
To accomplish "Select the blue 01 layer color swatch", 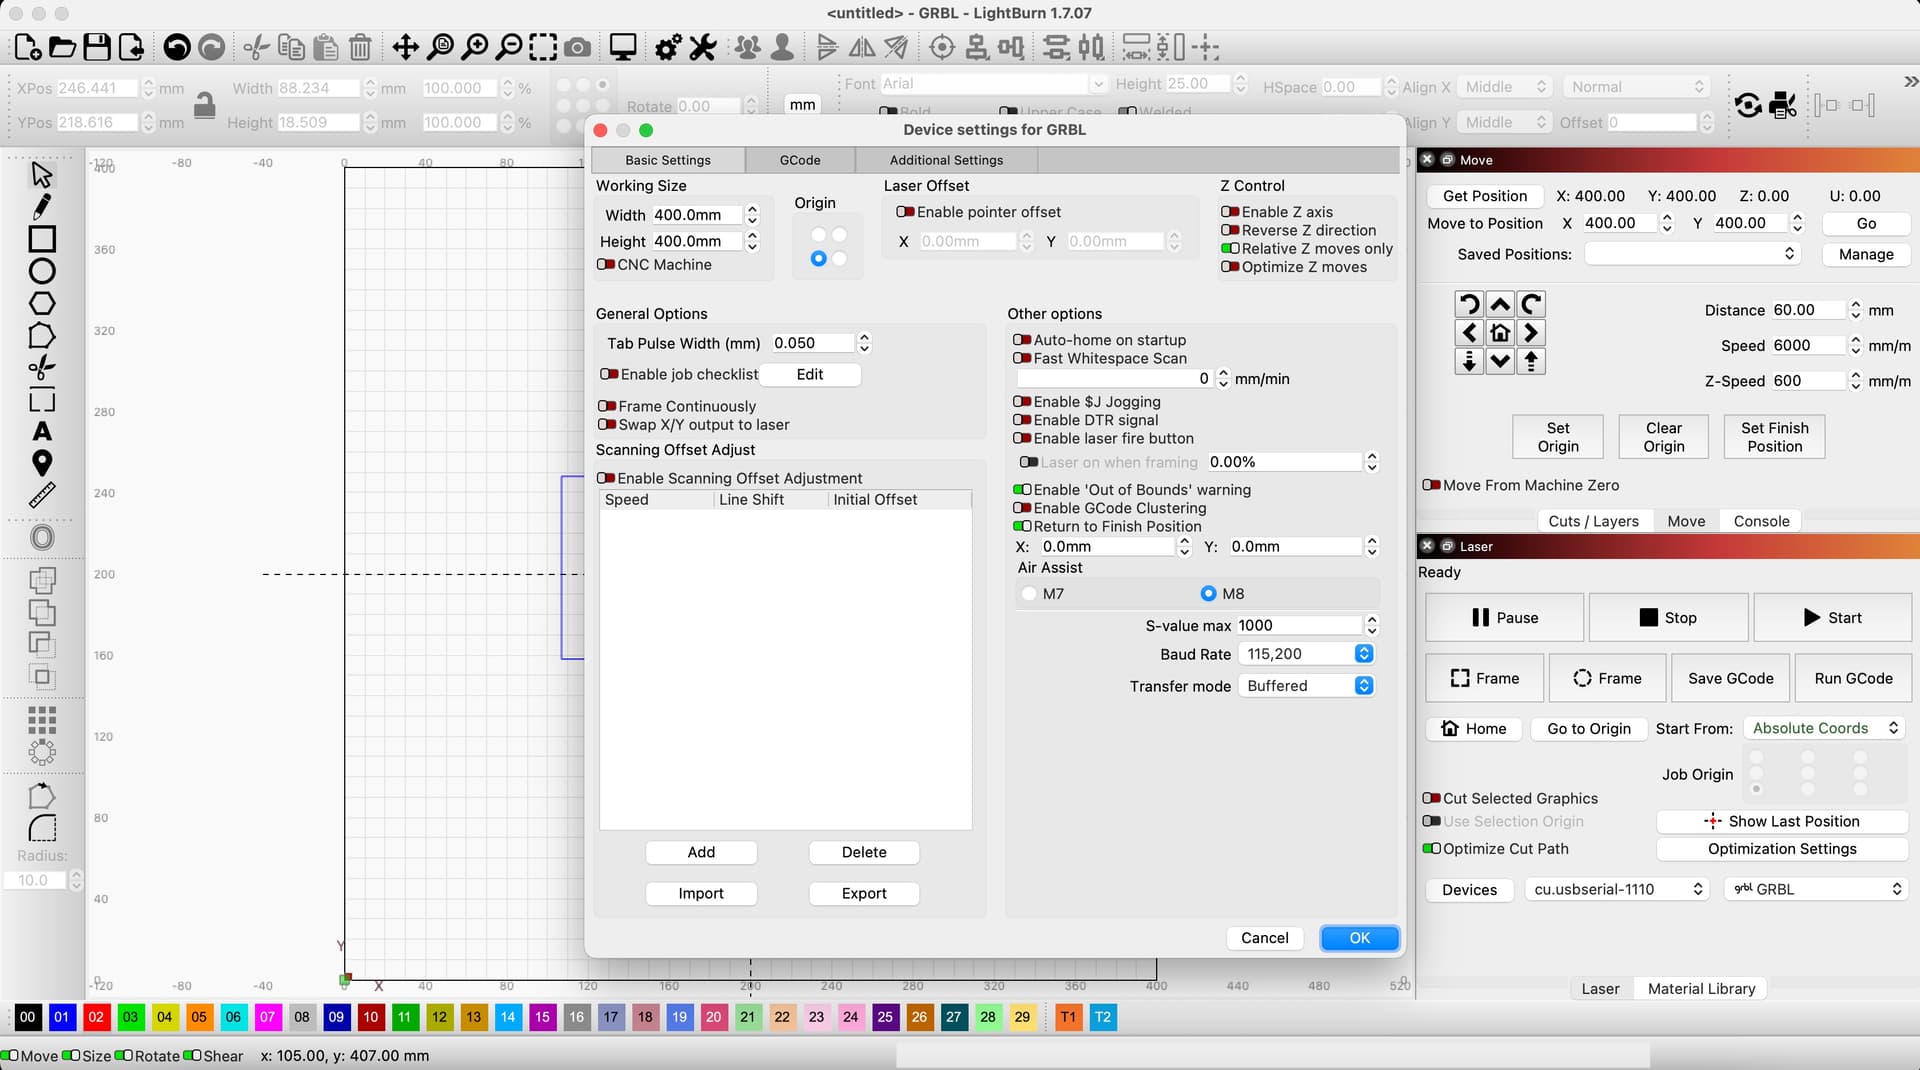I will pyautogui.click(x=62, y=1017).
